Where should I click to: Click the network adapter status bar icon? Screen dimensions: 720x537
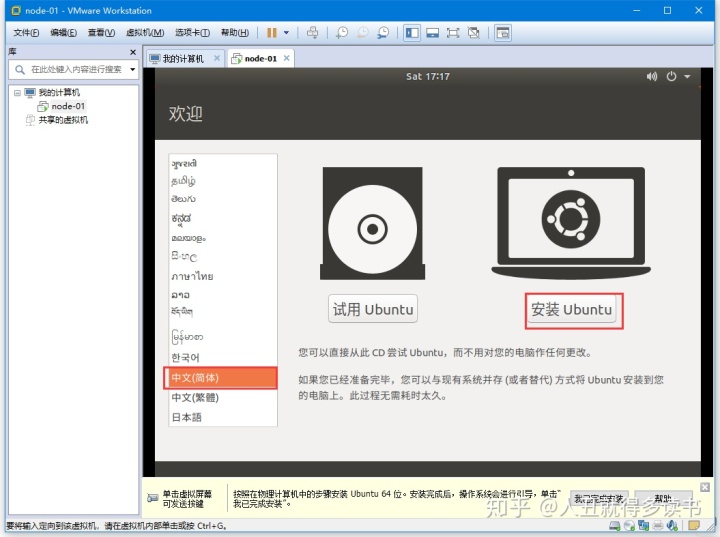[x=643, y=525]
